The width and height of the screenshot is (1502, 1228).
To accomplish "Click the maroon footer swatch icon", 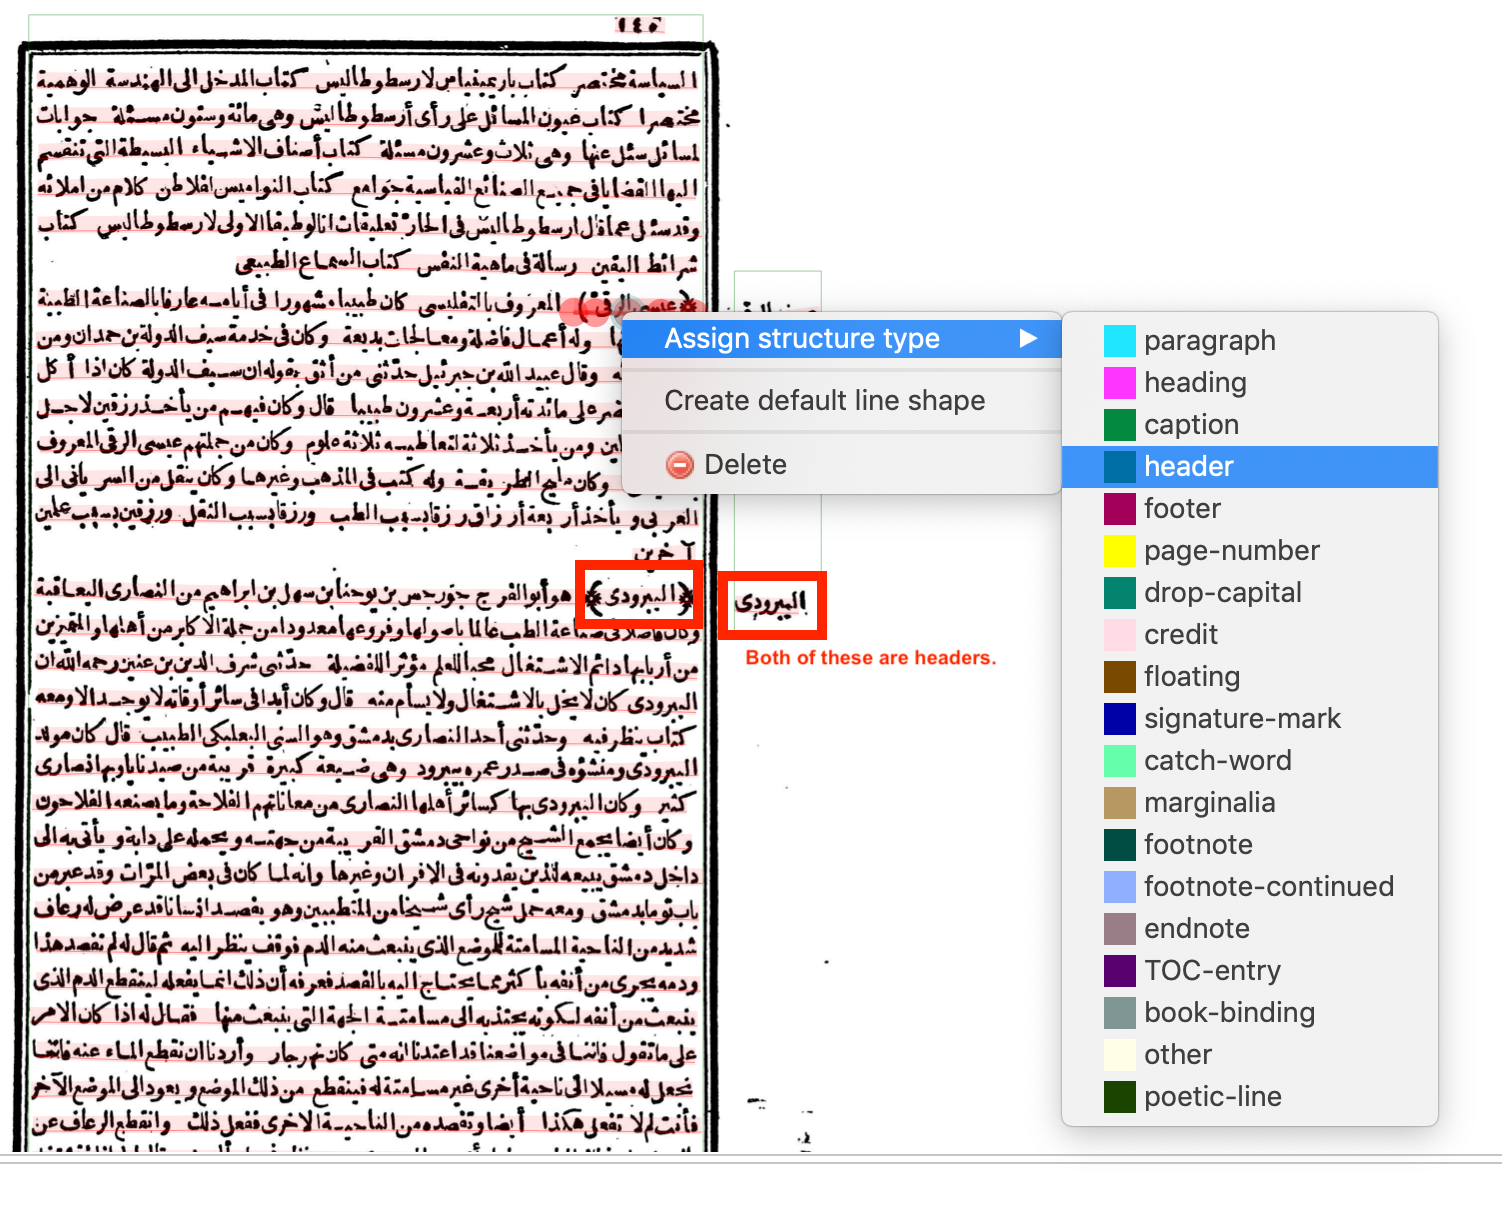I will click(x=1119, y=508).
